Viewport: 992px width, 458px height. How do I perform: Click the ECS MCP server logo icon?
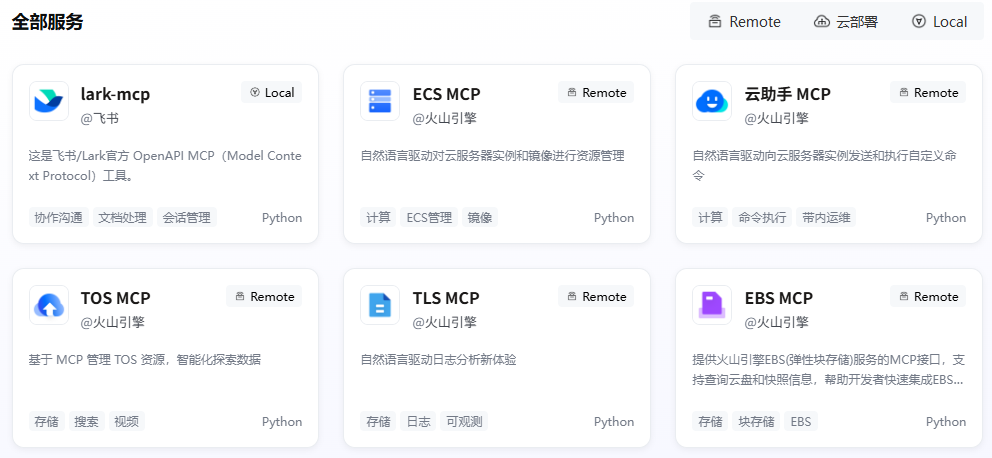coord(380,101)
